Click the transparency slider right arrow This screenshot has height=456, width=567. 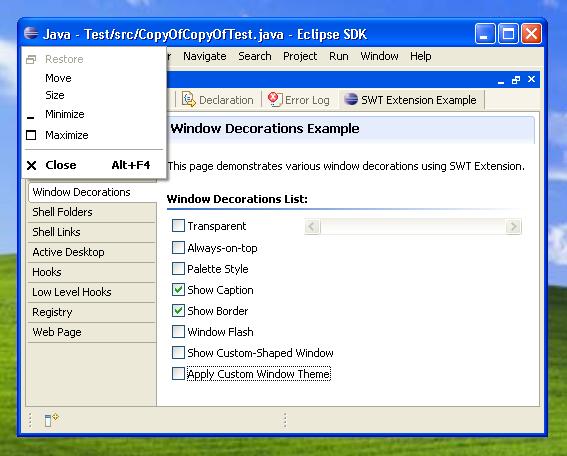[513, 227]
